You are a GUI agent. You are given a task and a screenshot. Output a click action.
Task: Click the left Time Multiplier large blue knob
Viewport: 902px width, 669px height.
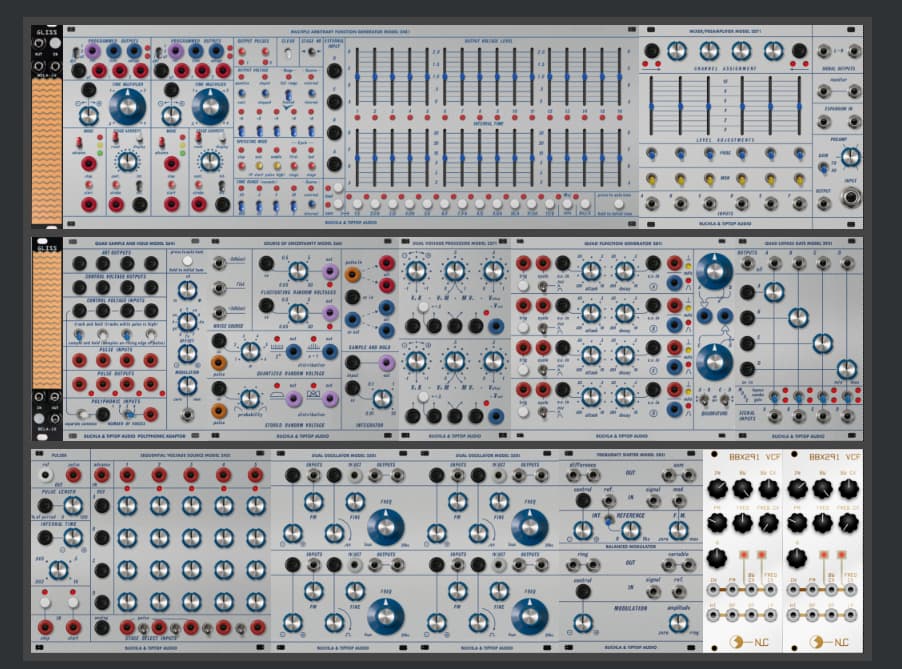[x=127, y=106]
